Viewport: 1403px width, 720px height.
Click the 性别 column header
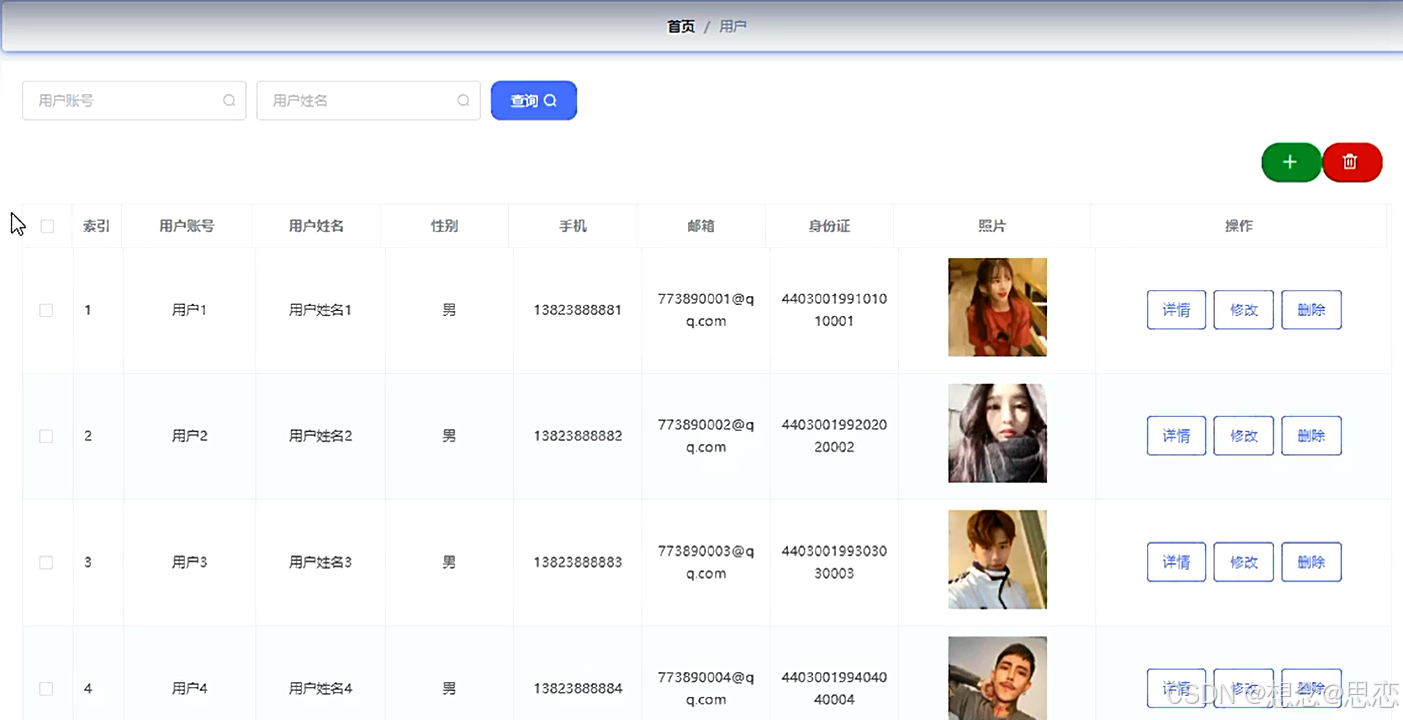coord(444,226)
